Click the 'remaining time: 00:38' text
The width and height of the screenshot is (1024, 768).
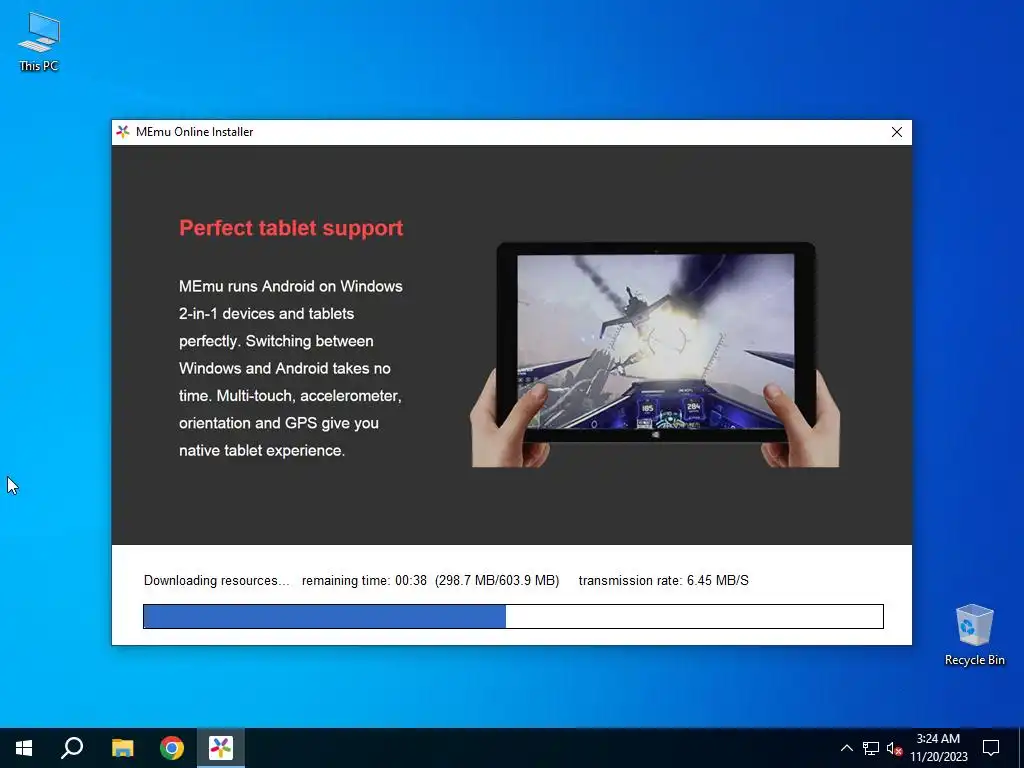coord(364,581)
